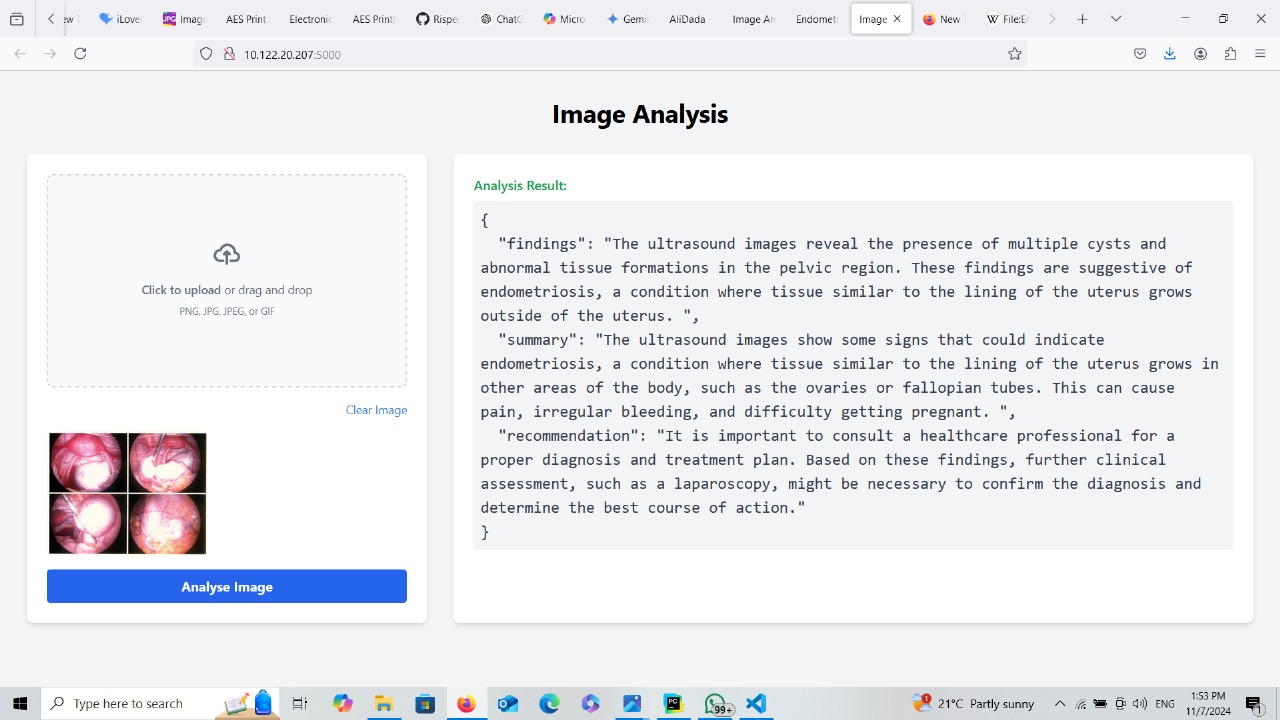Image resolution: width=1280 pixels, height=720 pixels.
Task: Click the 'Click to upload' text
Action: click(181, 290)
